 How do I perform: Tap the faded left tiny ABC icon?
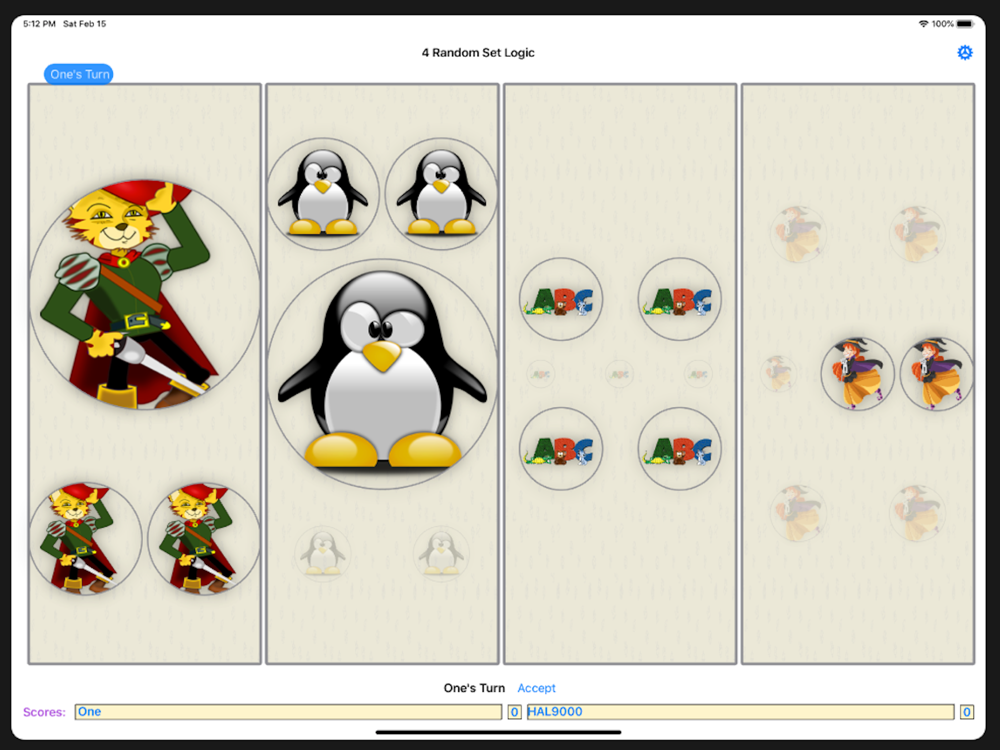pos(541,374)
